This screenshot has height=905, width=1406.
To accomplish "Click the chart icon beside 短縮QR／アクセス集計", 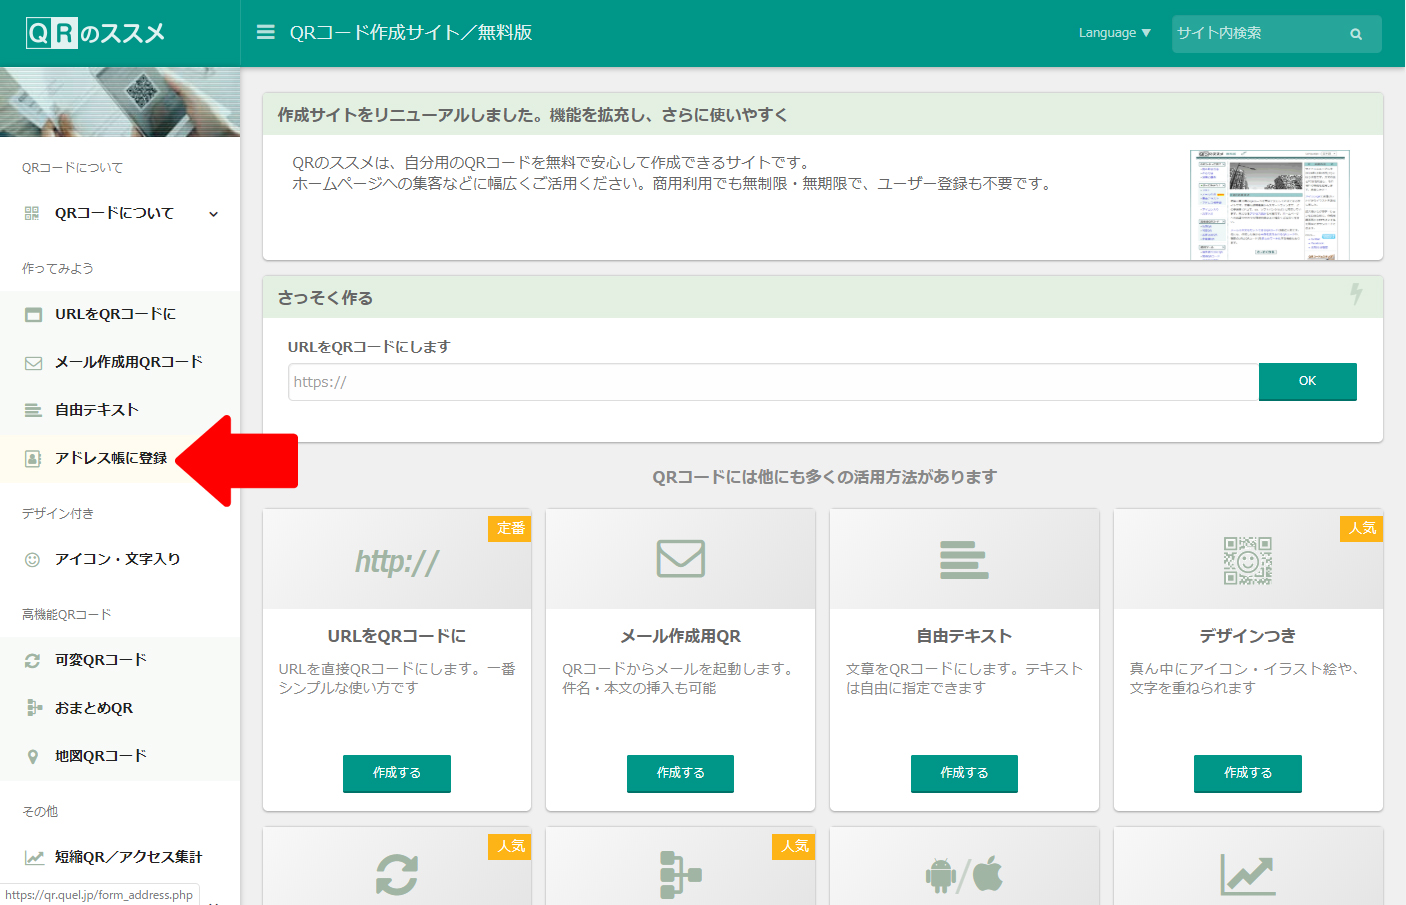I will pyautogui.click(x=34, y=857).
